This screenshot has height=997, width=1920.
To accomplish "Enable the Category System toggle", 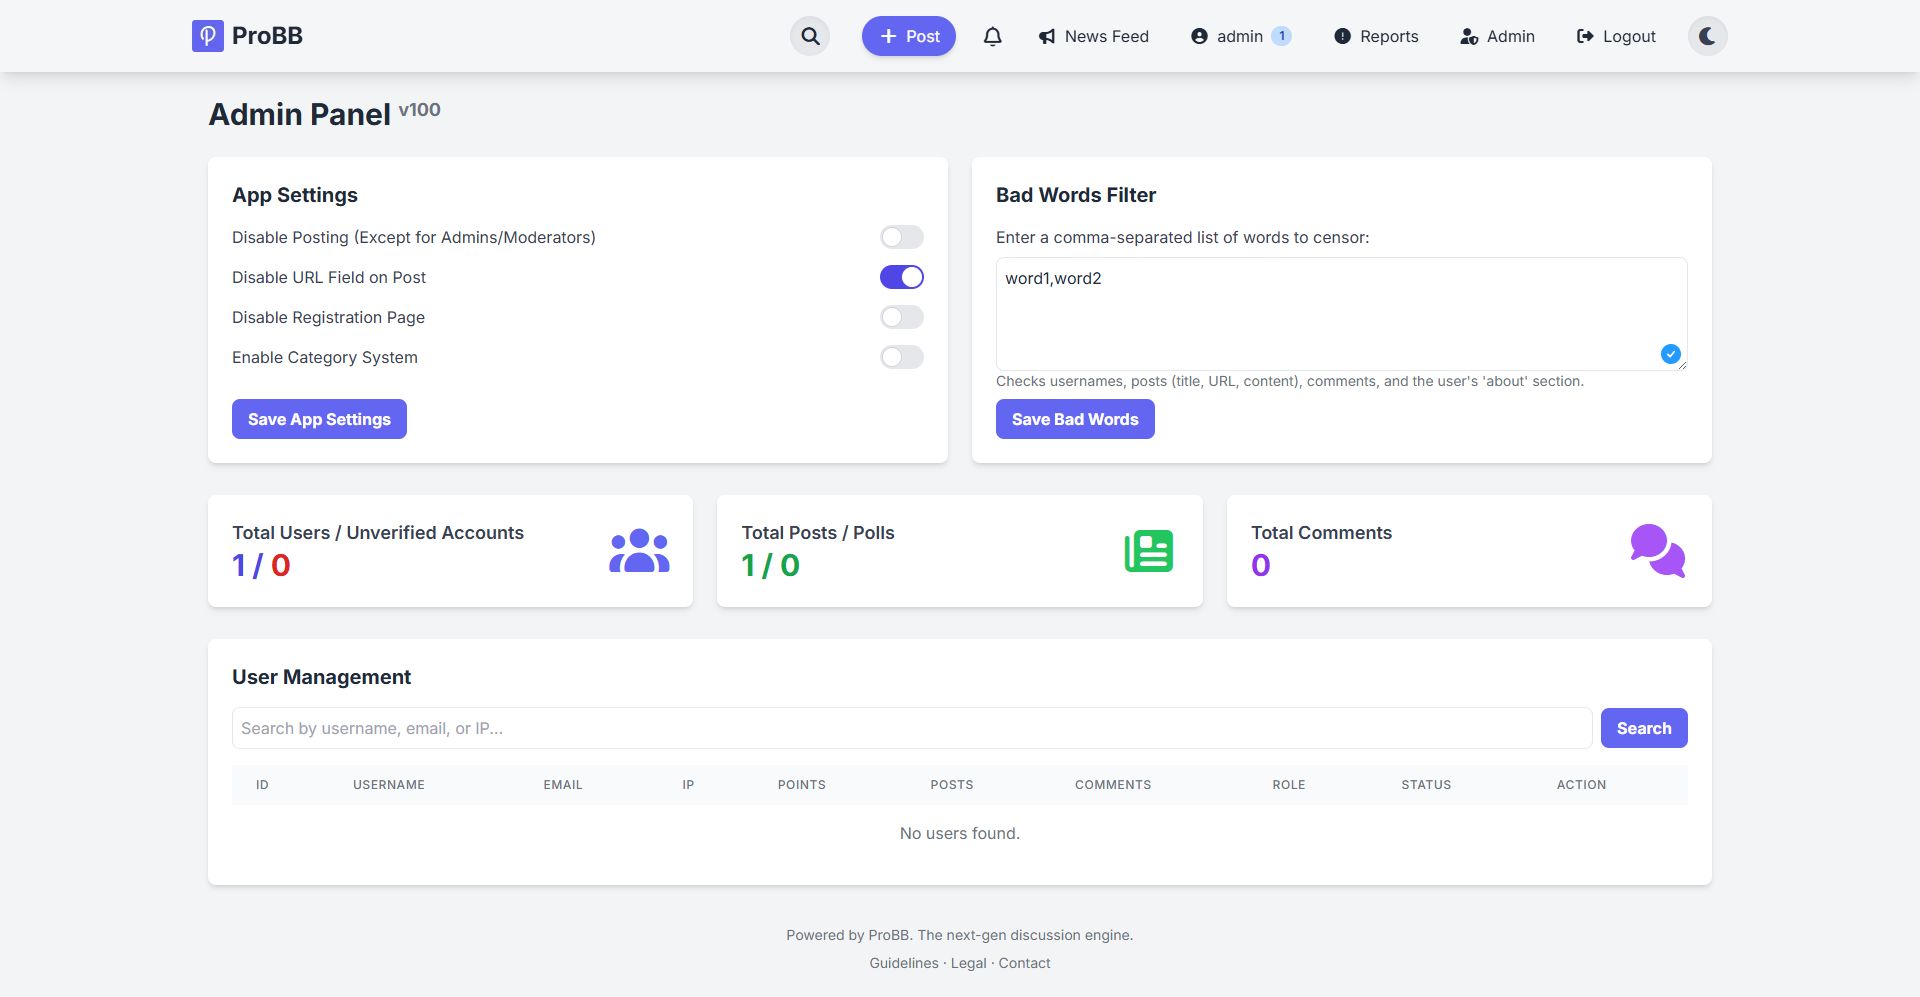I will (901, 357).
